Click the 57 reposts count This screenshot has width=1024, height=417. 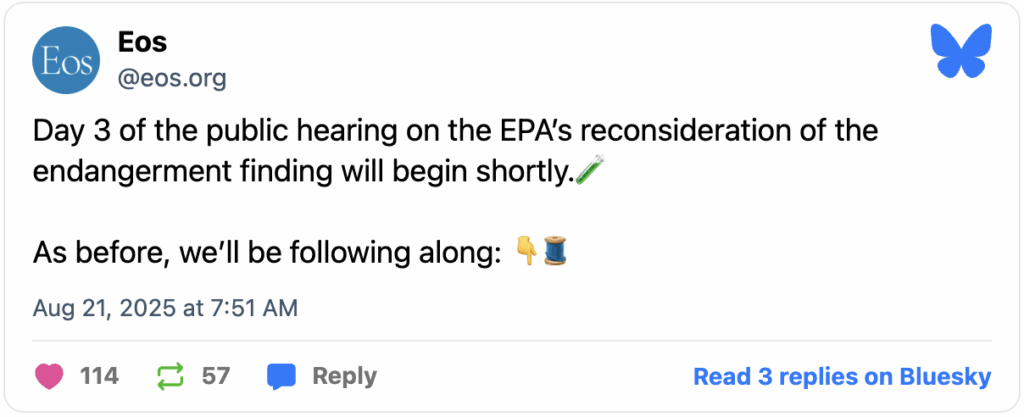tap(216, 377)
